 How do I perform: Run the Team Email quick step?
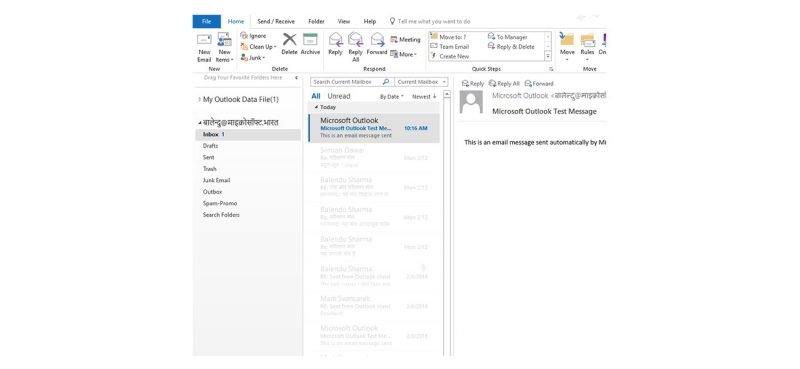(x=450, y=46)
